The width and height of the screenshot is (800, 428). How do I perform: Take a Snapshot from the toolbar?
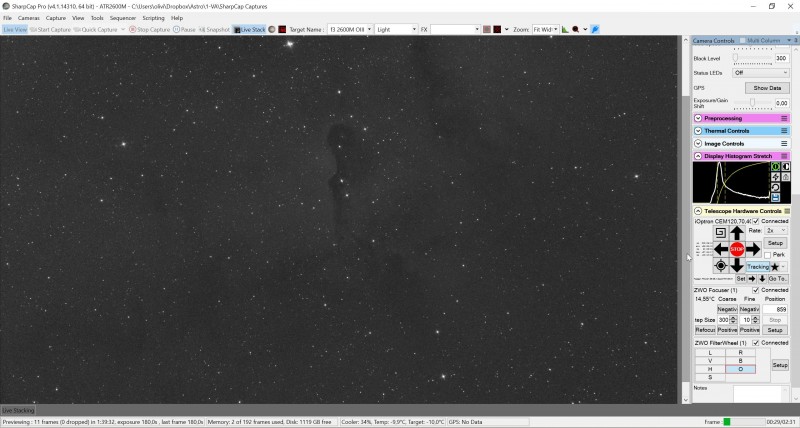point(214,30)
